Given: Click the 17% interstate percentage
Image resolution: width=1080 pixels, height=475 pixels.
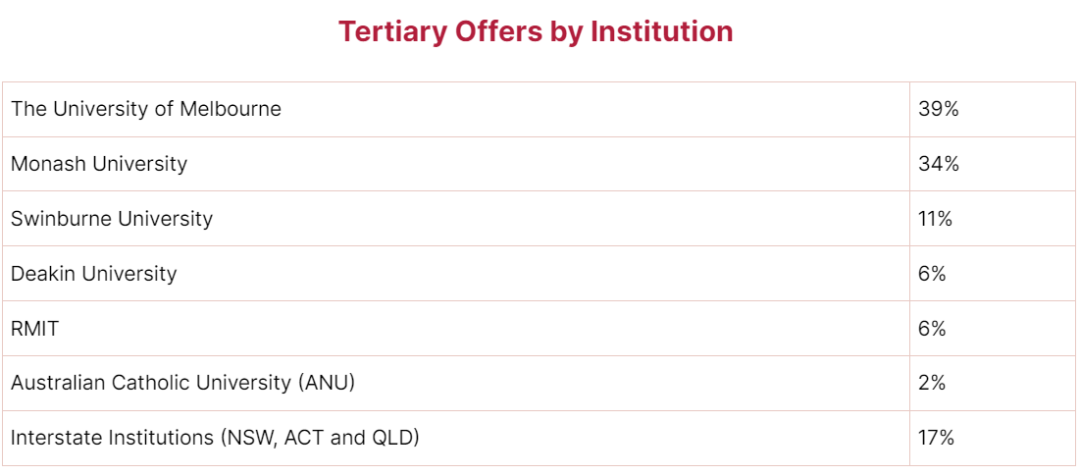Looking at the screenshot, I should coord(935,438).
